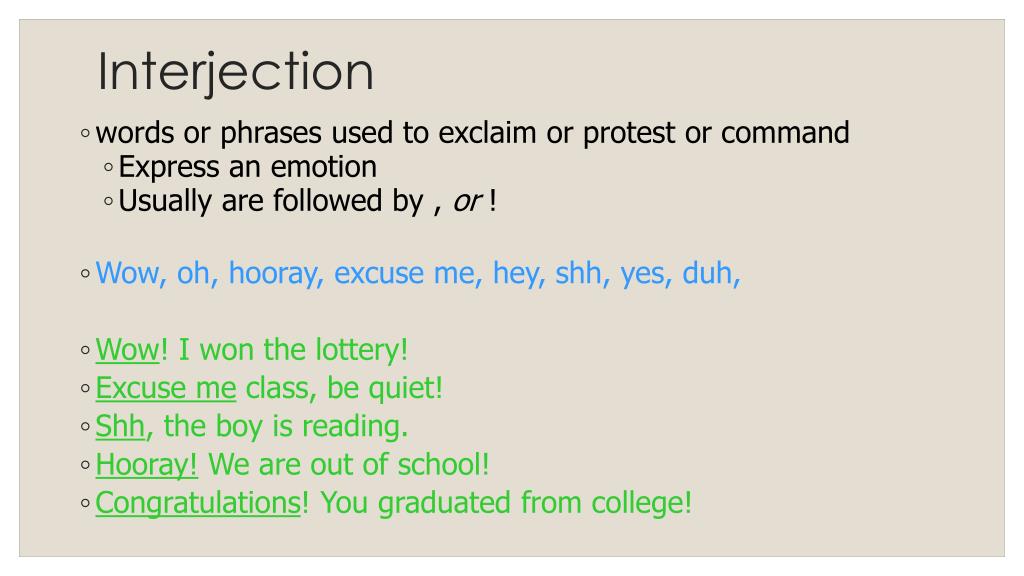Screen dimensions: 1024x576
Task: Click the text 'the boy is reading.'
Action: pyautogui.click(x=285, y=426)
